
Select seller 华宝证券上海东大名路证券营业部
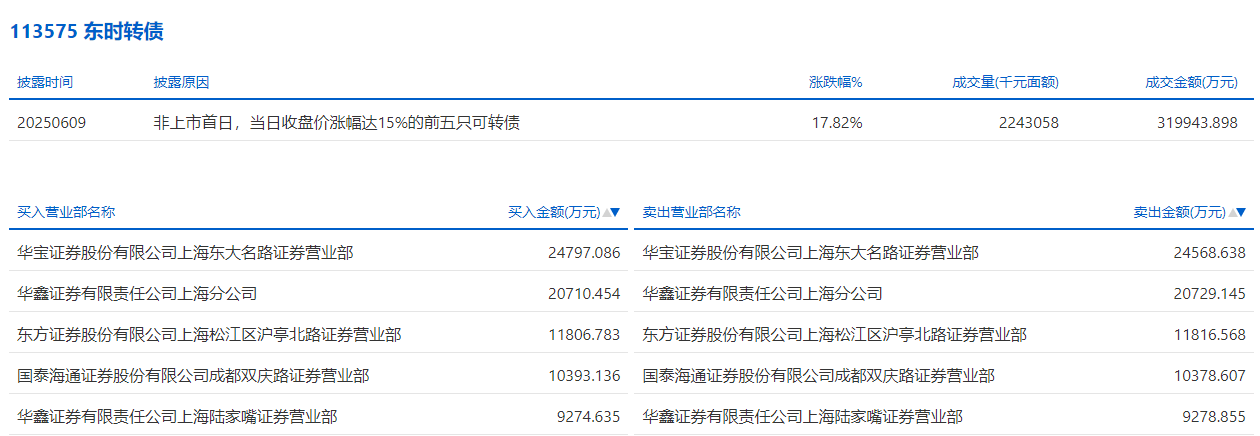point(810,253)
